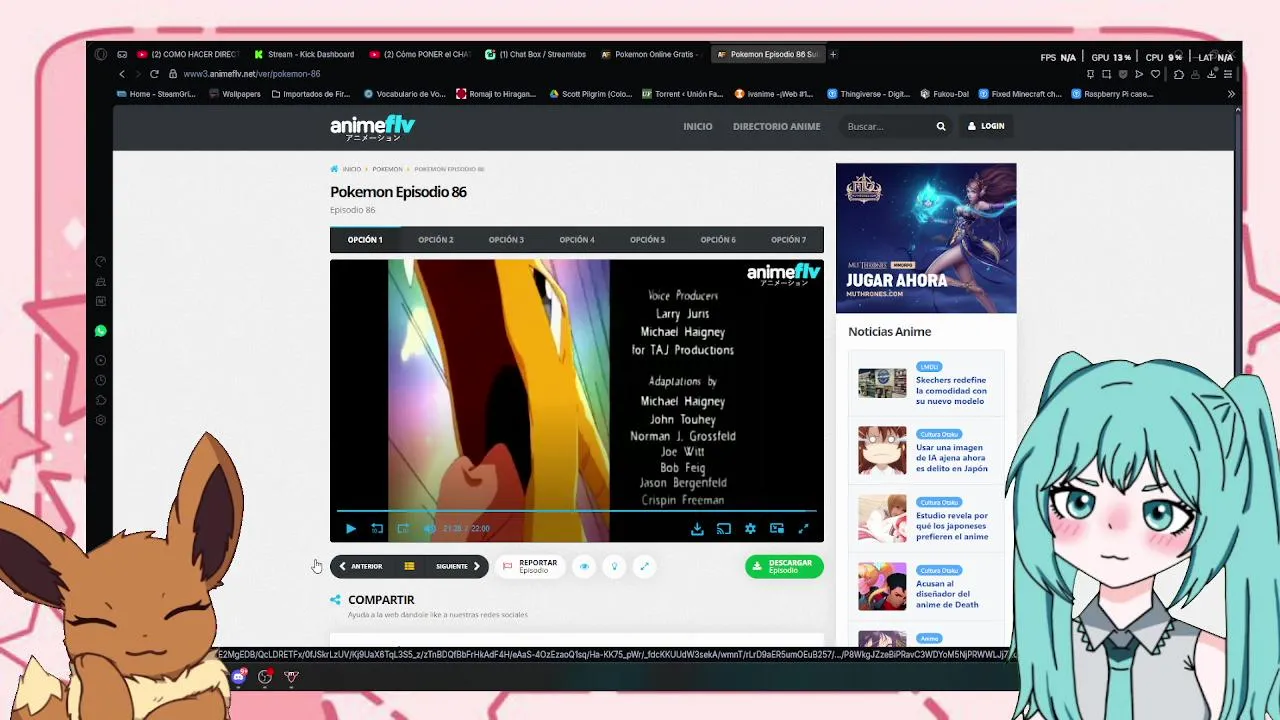Switch to Chat Box / Streamlabs tab
Viewport: 1280px width, 720px height.
coord(535,54)
